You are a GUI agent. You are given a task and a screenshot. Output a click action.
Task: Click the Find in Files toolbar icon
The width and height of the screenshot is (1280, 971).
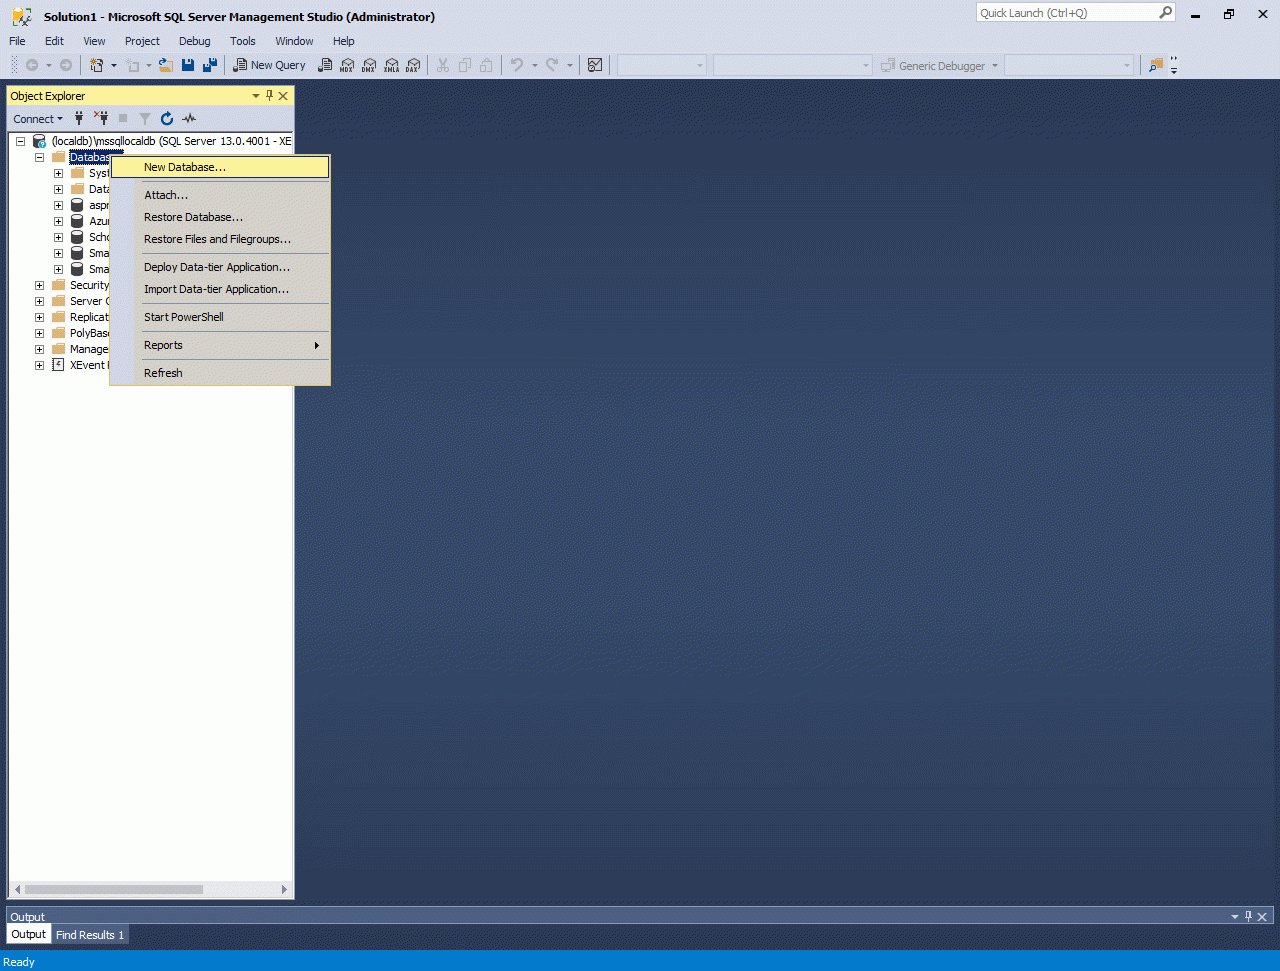pyautogui.click(x=1156, y=65)
